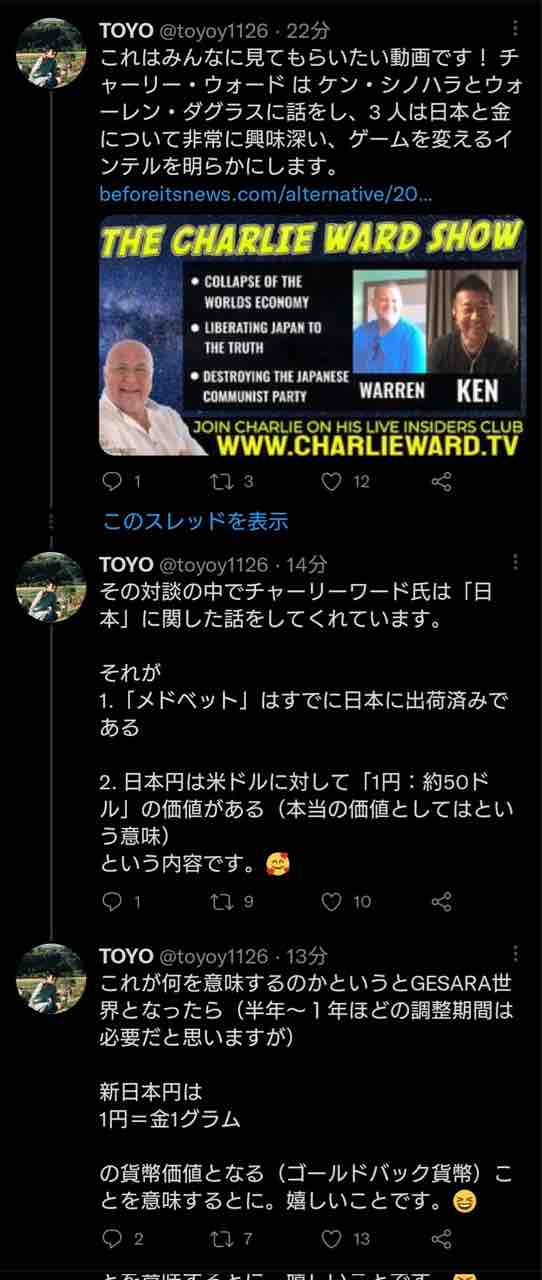Like the first tweet with 12 likes
Image resolution: width=542 pixels, height=1280 pixels.
tap(332, 482)
